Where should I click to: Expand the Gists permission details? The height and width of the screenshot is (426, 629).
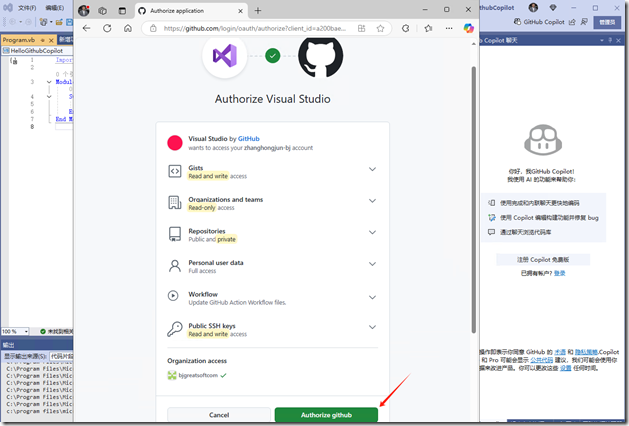[x=372, y=169]
